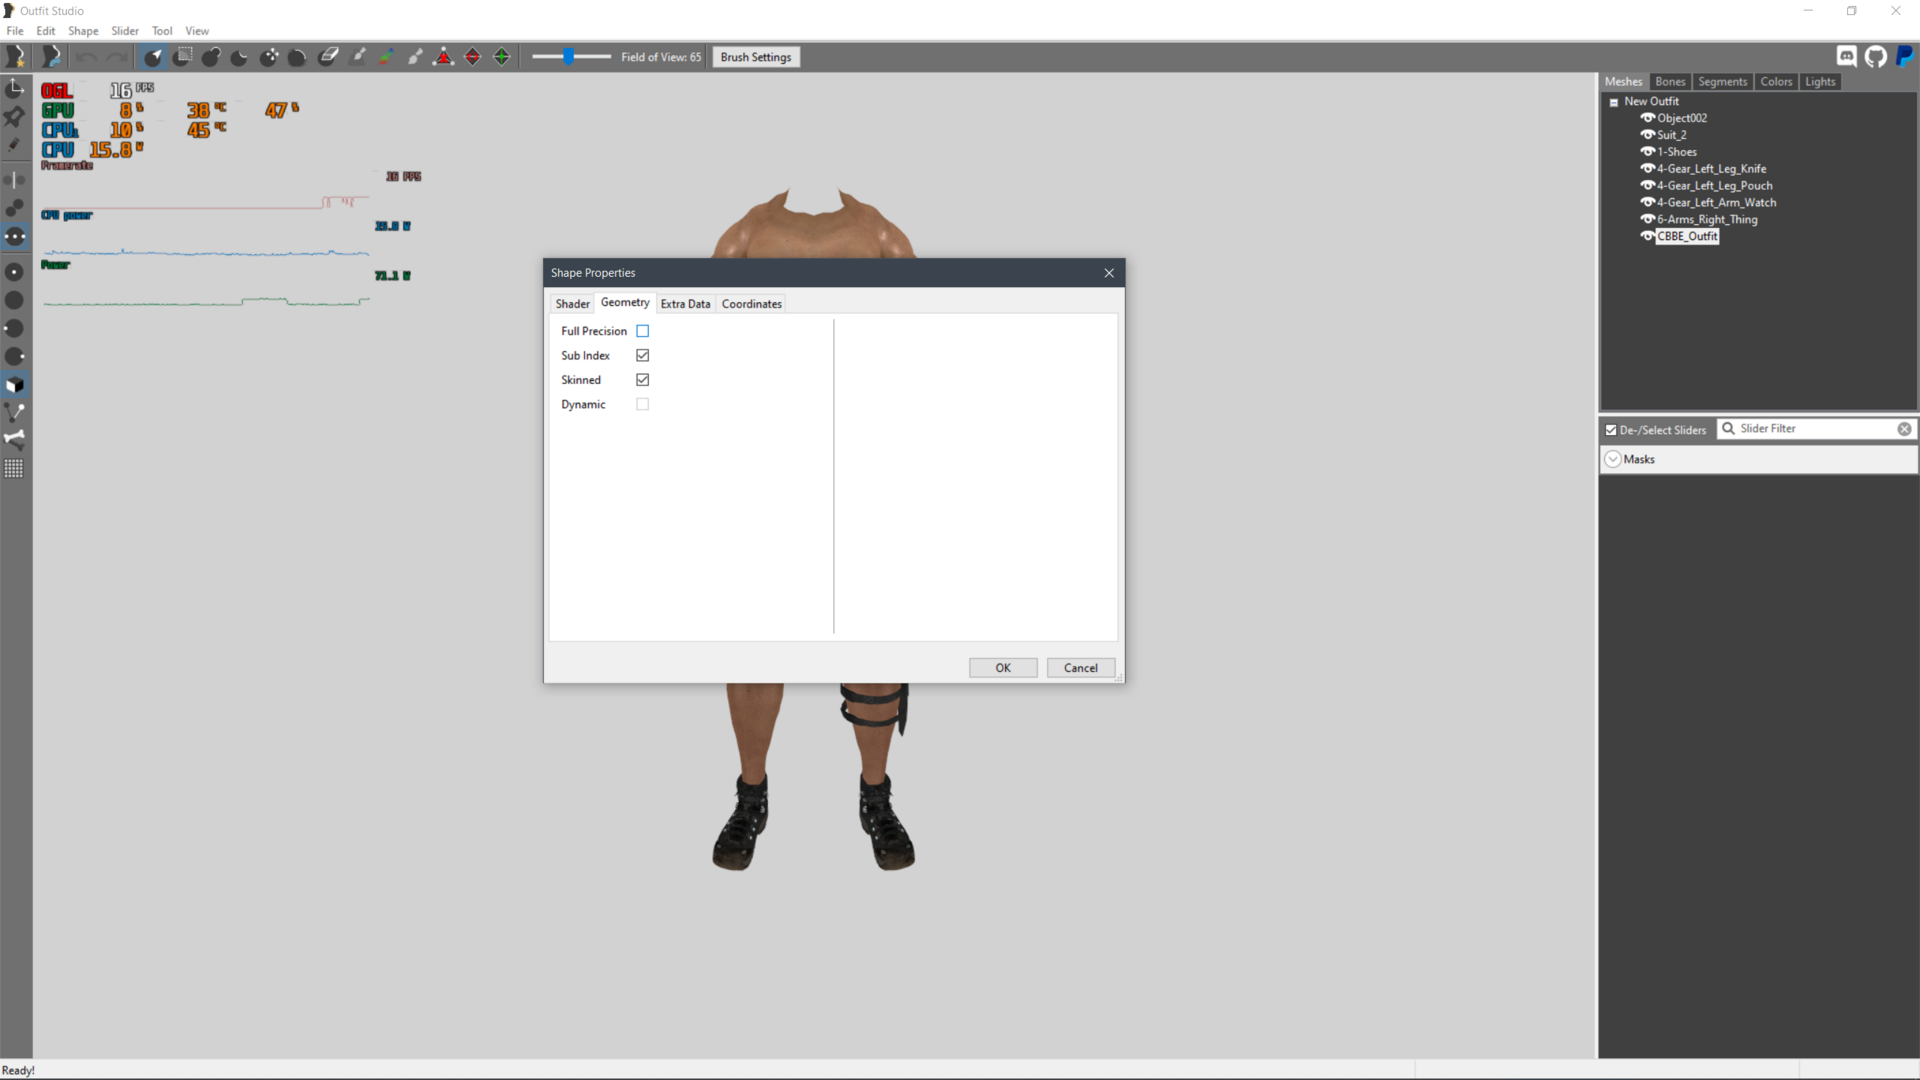Hide the 1-Shoes mesh via eye icon

click(1647, 152)
